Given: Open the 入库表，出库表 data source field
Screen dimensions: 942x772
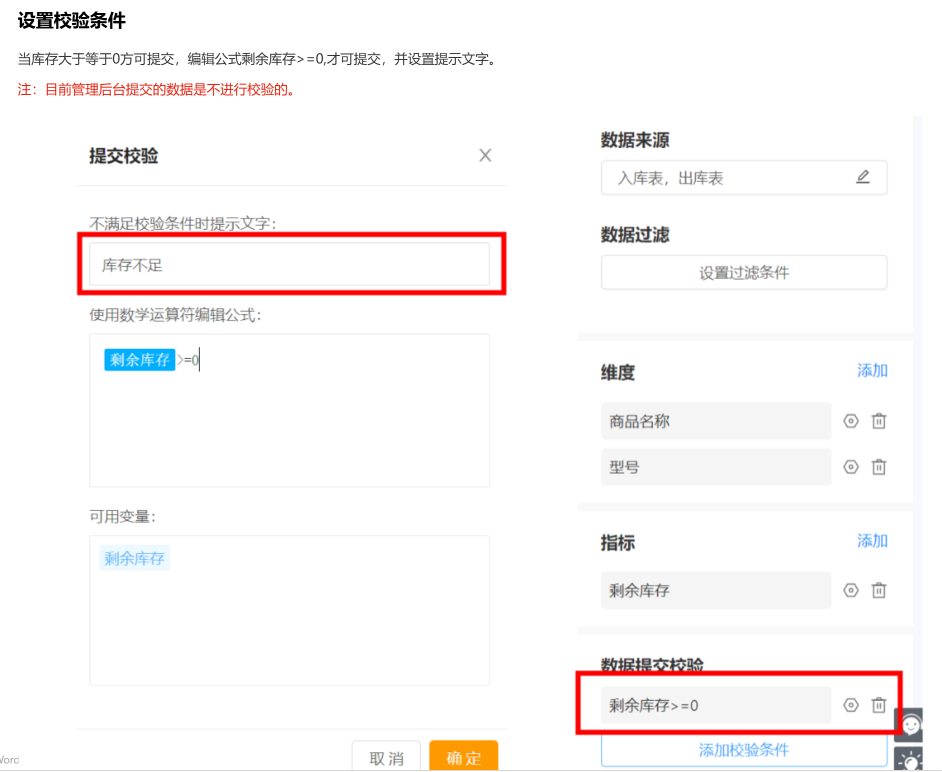Looking at the screenshot, I should 744,178.
